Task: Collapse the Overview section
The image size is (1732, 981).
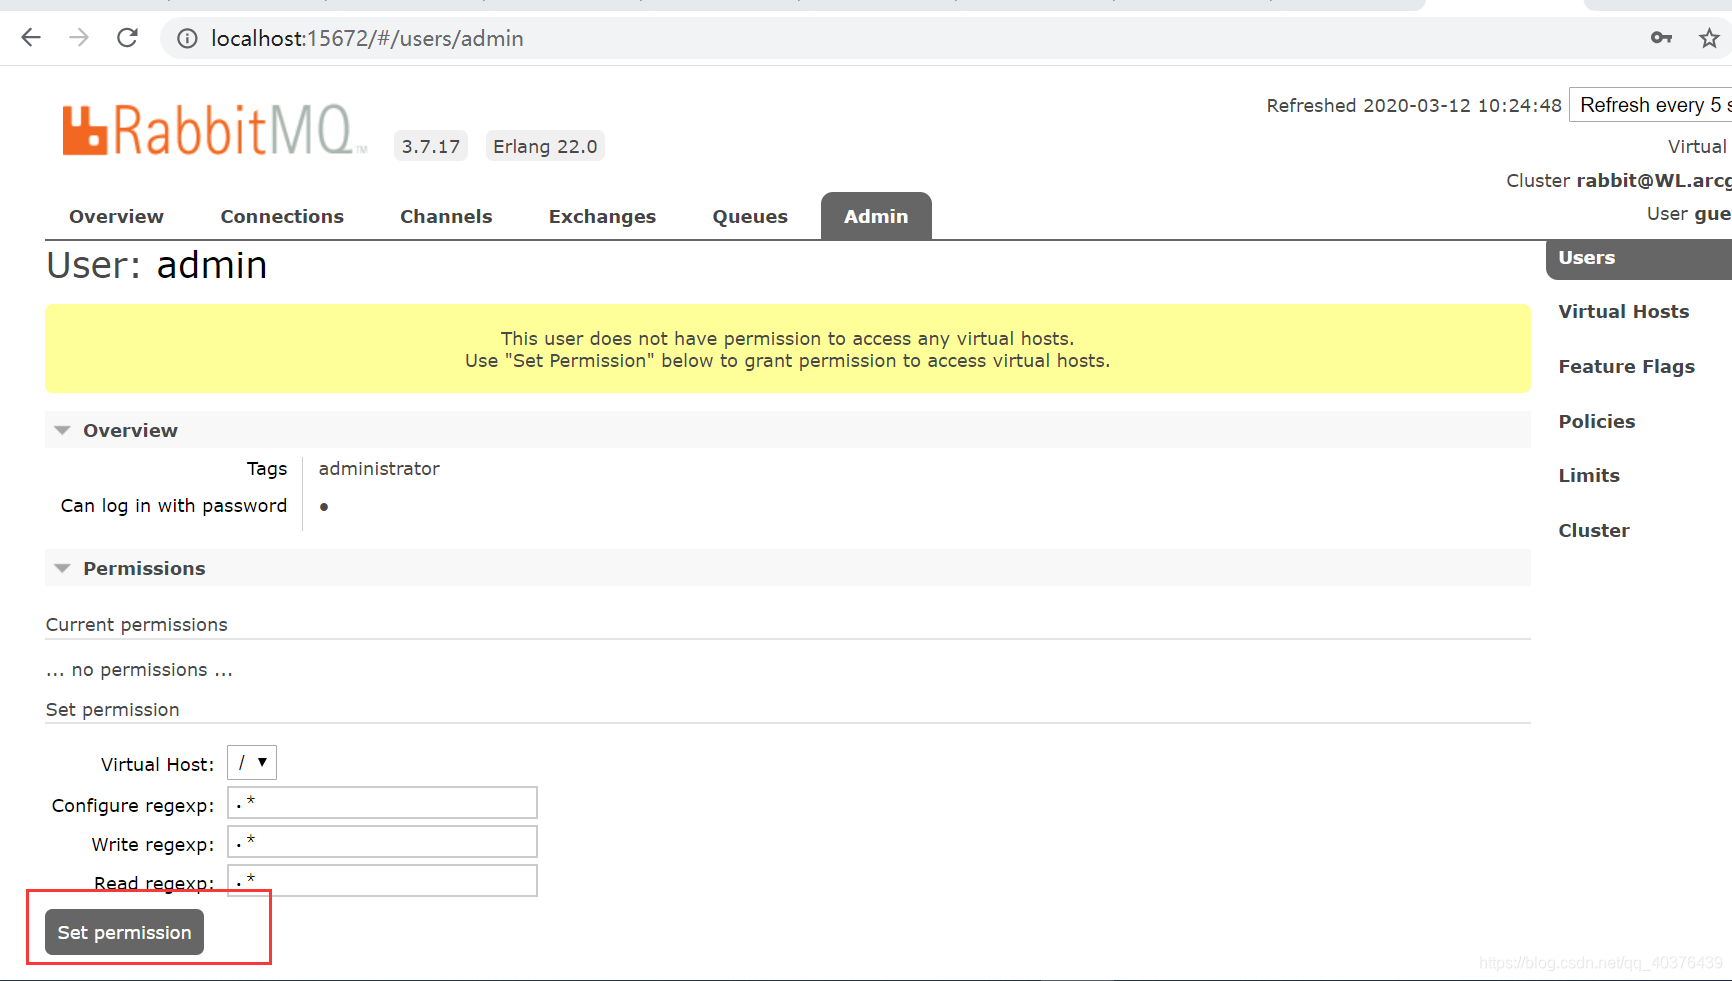Action: [787, 430]
